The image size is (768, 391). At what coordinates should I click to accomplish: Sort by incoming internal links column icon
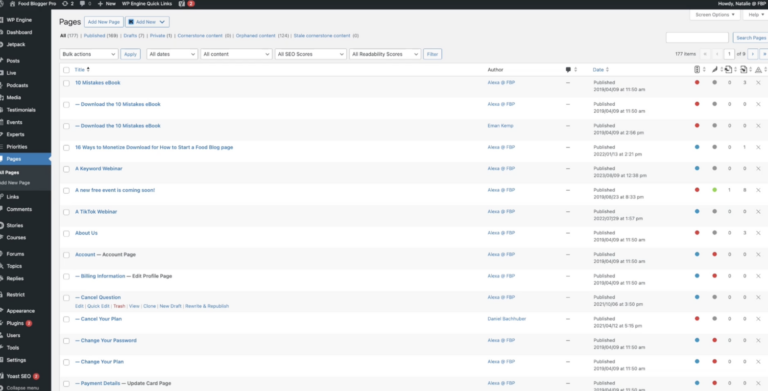tap(744, 70)
